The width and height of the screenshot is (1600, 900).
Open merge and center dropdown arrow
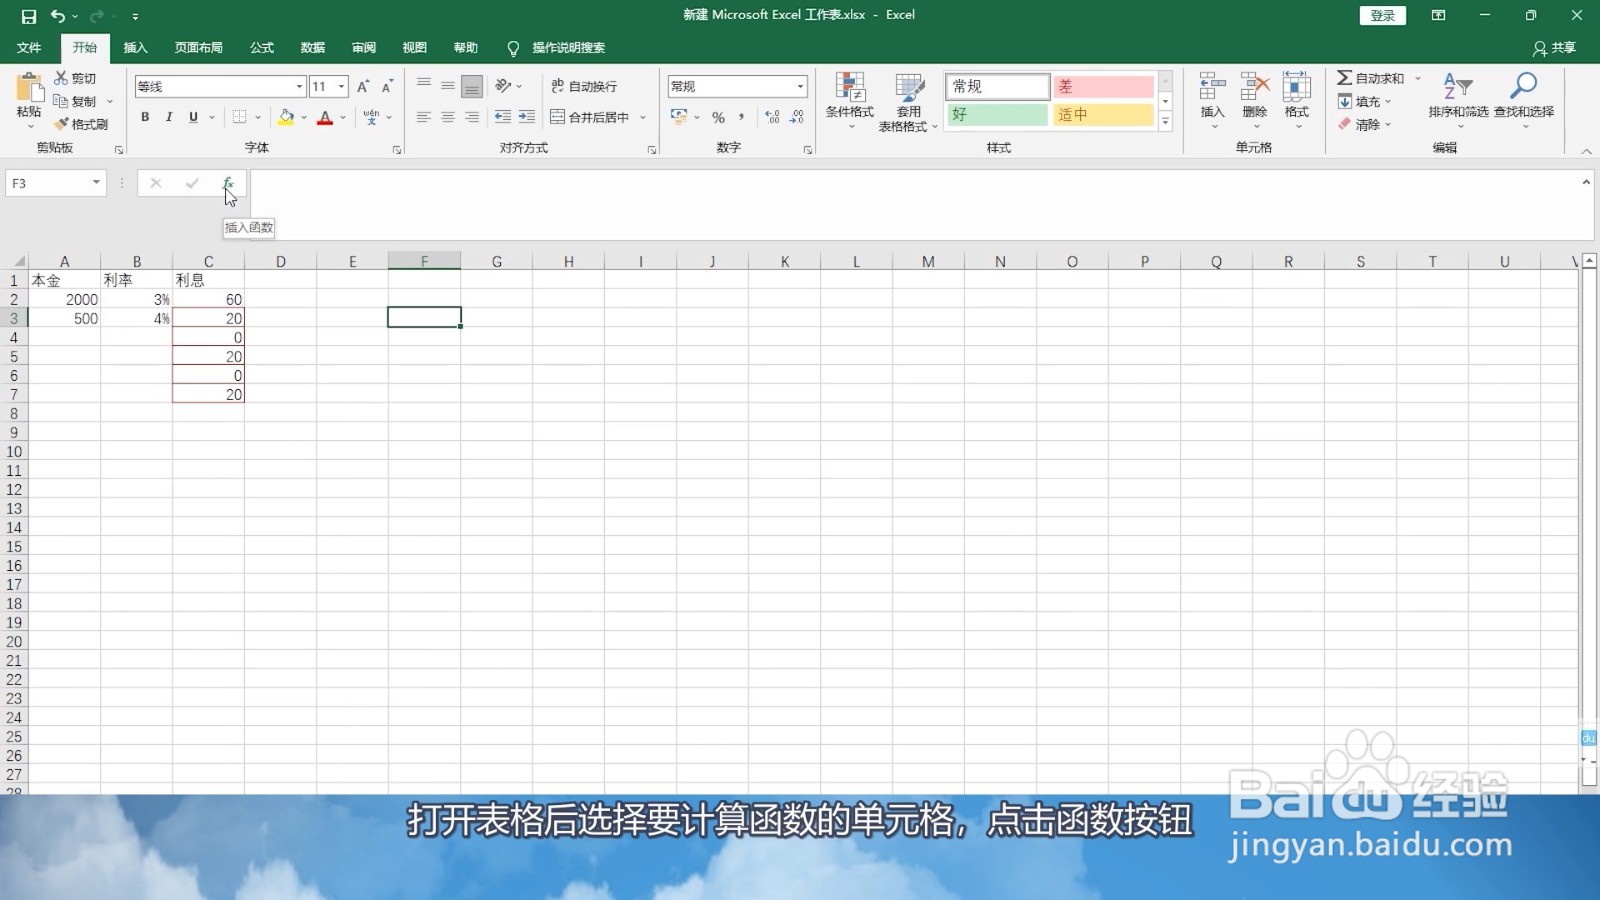coord(643,117)
